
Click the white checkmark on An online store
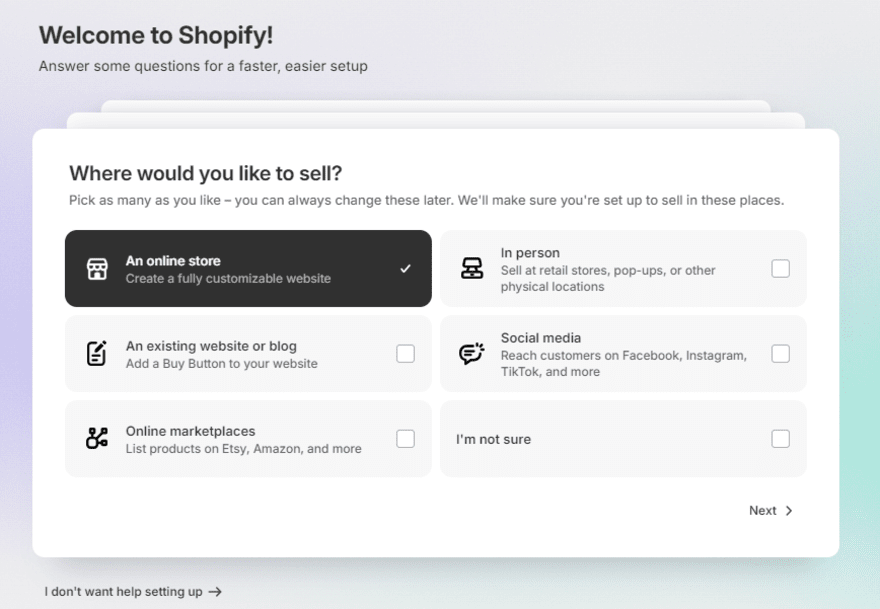pyautogui.click(x=406, y=268)
